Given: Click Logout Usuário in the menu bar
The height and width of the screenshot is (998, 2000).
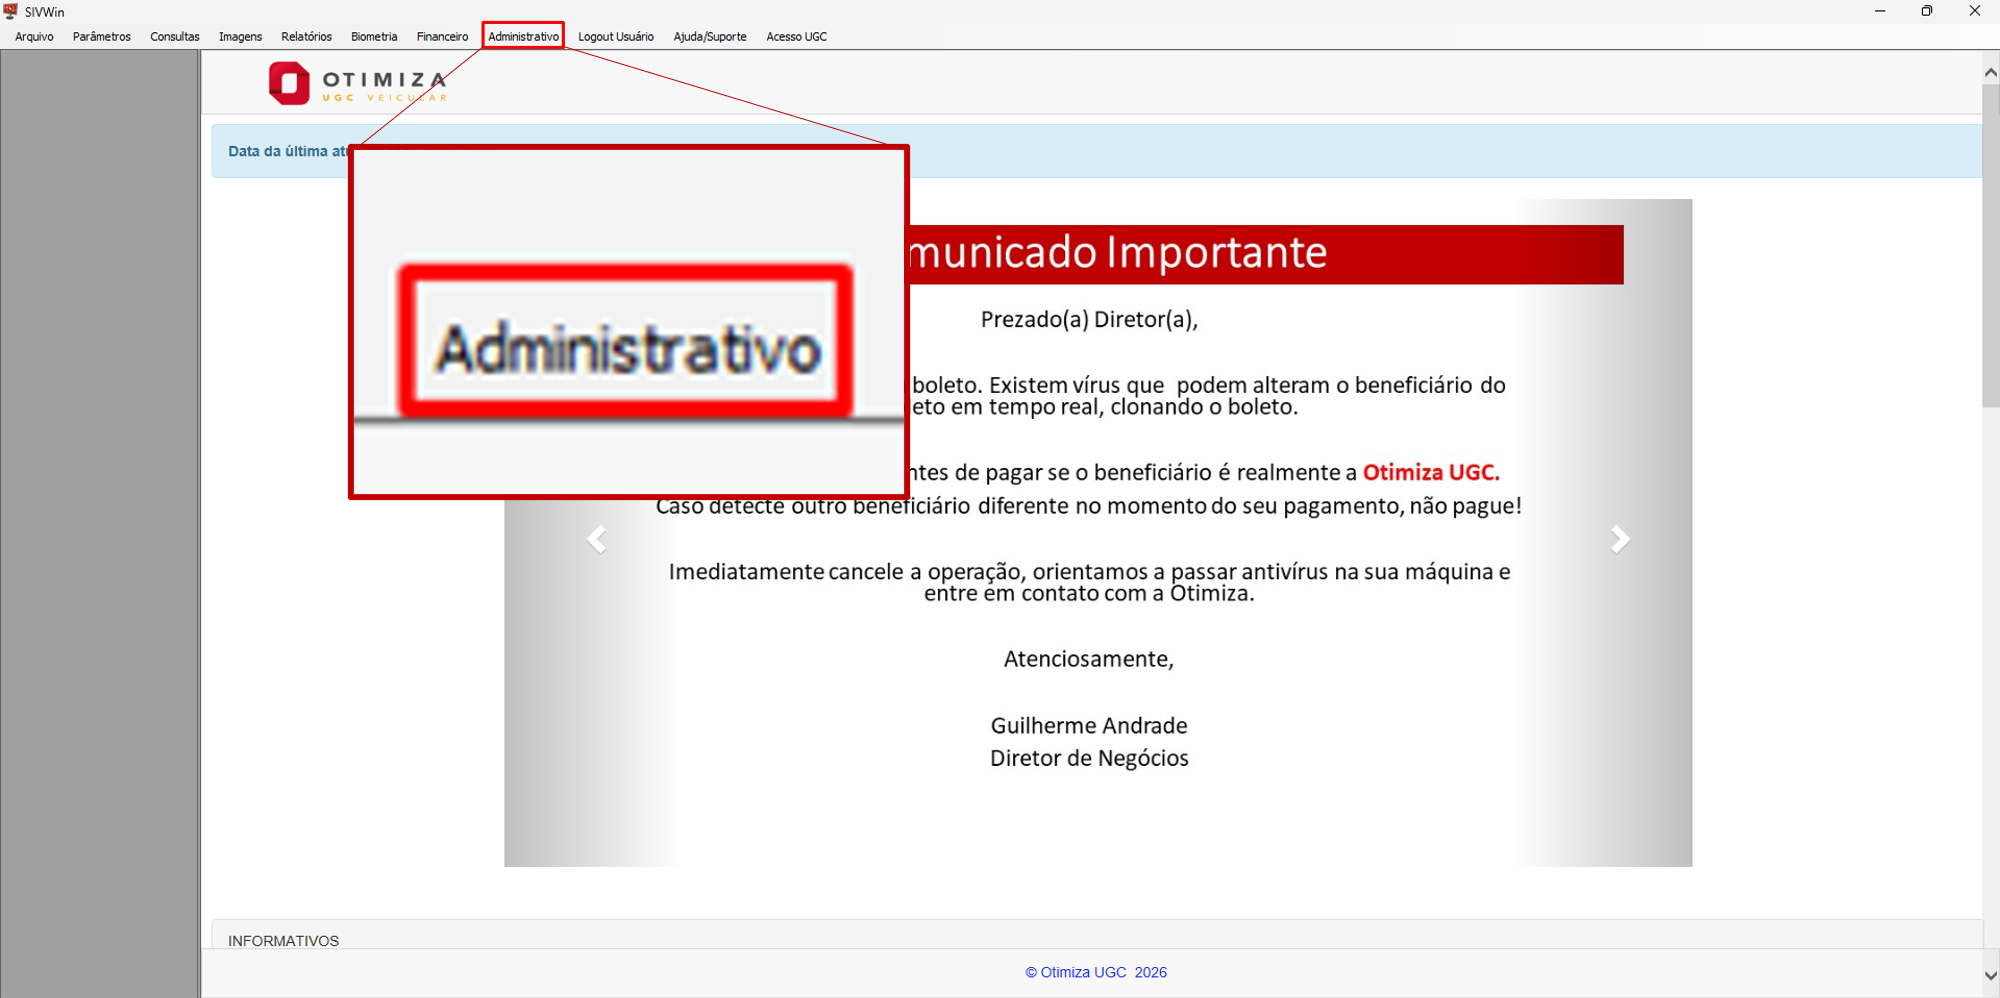Looking at the screenshot, I should pos(616,37).
